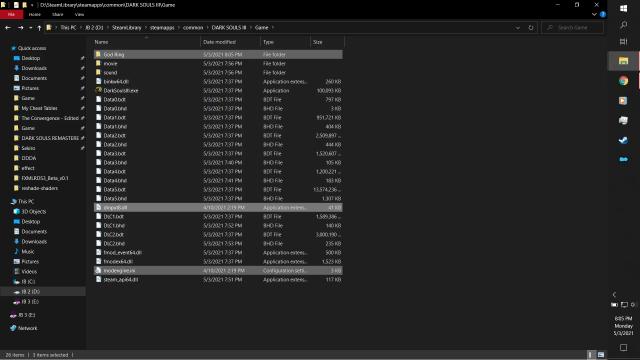Select the movie folder icon

[98, 63]
